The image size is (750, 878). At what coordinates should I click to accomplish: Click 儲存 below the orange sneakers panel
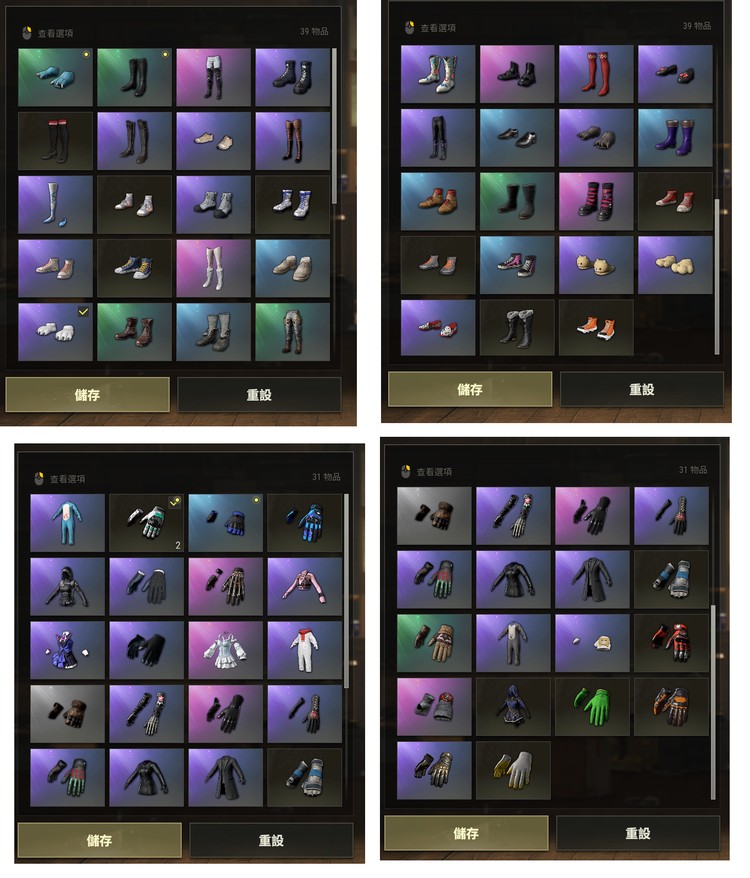470,389
